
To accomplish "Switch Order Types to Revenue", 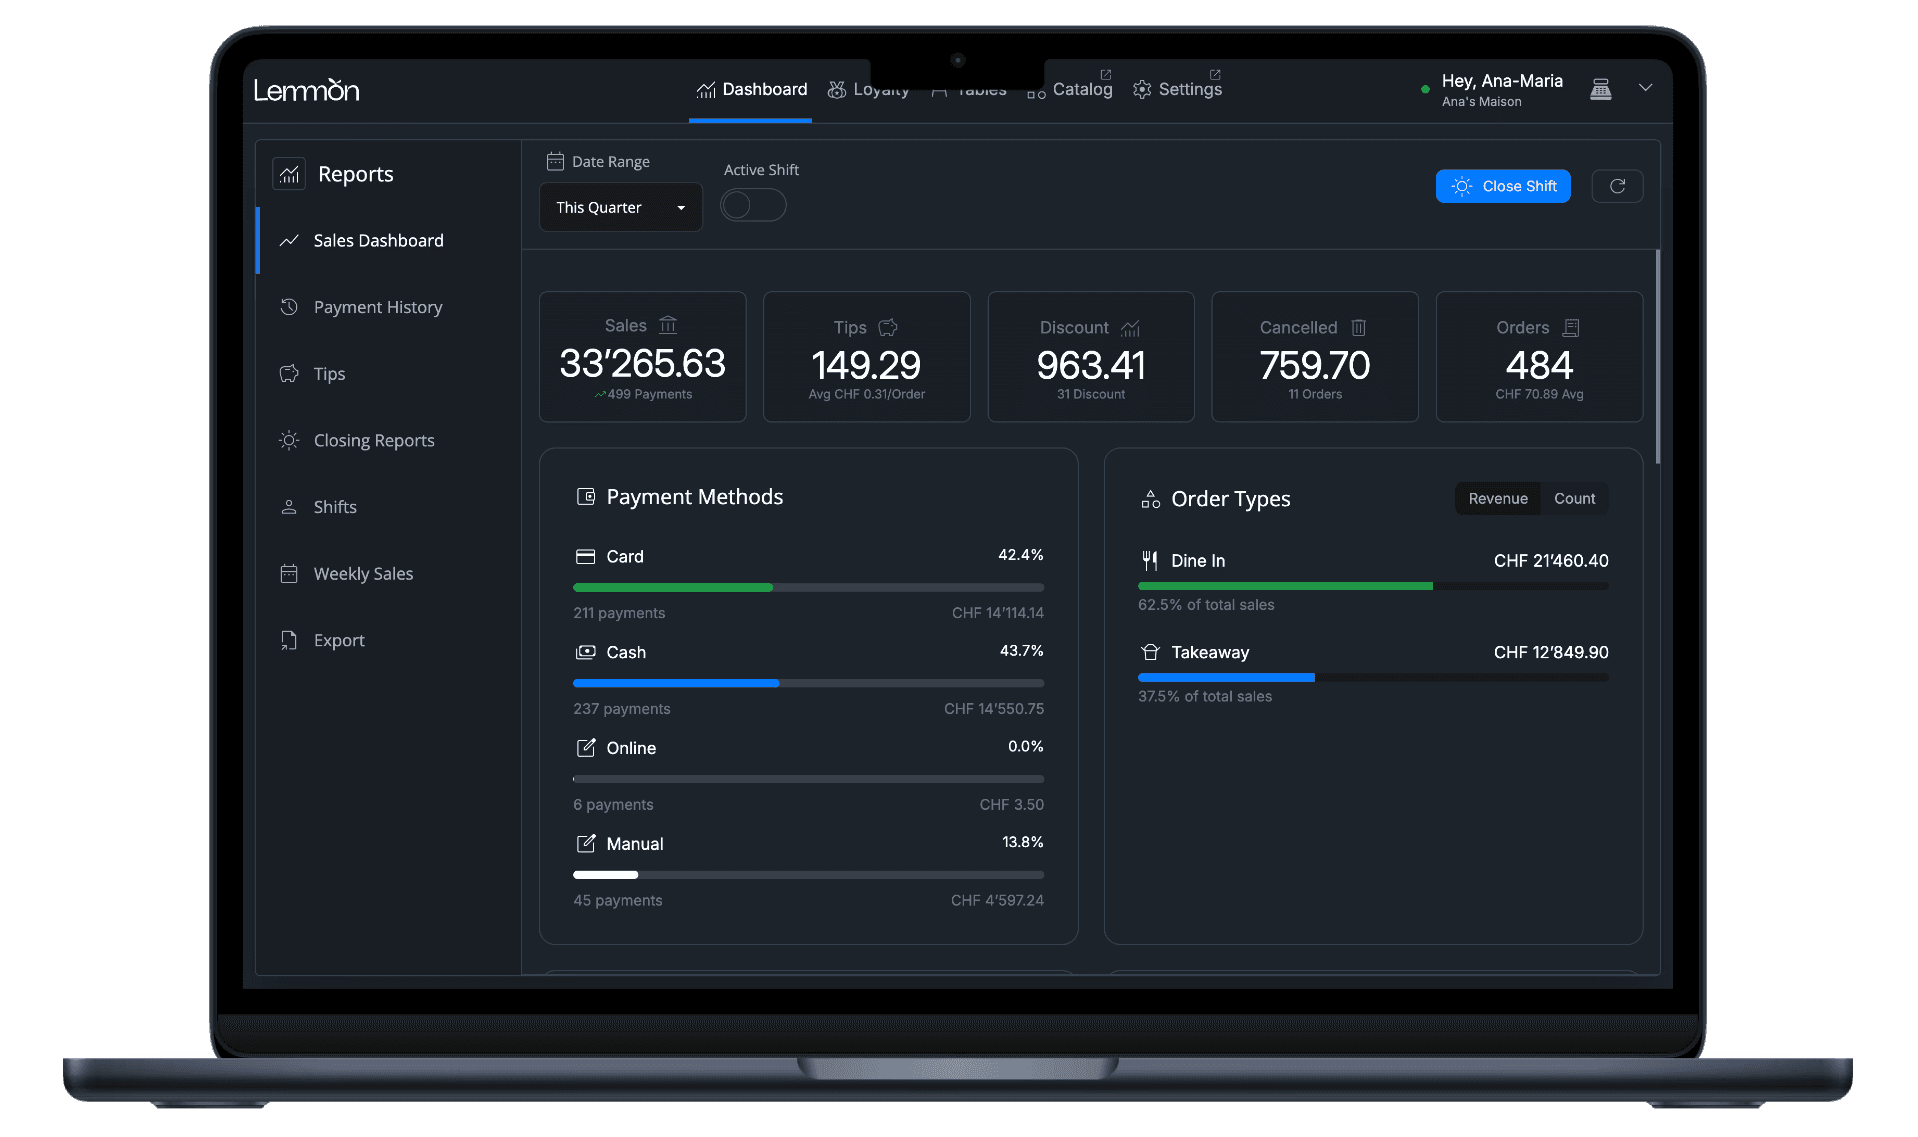I will click(x=1498, y=499).
